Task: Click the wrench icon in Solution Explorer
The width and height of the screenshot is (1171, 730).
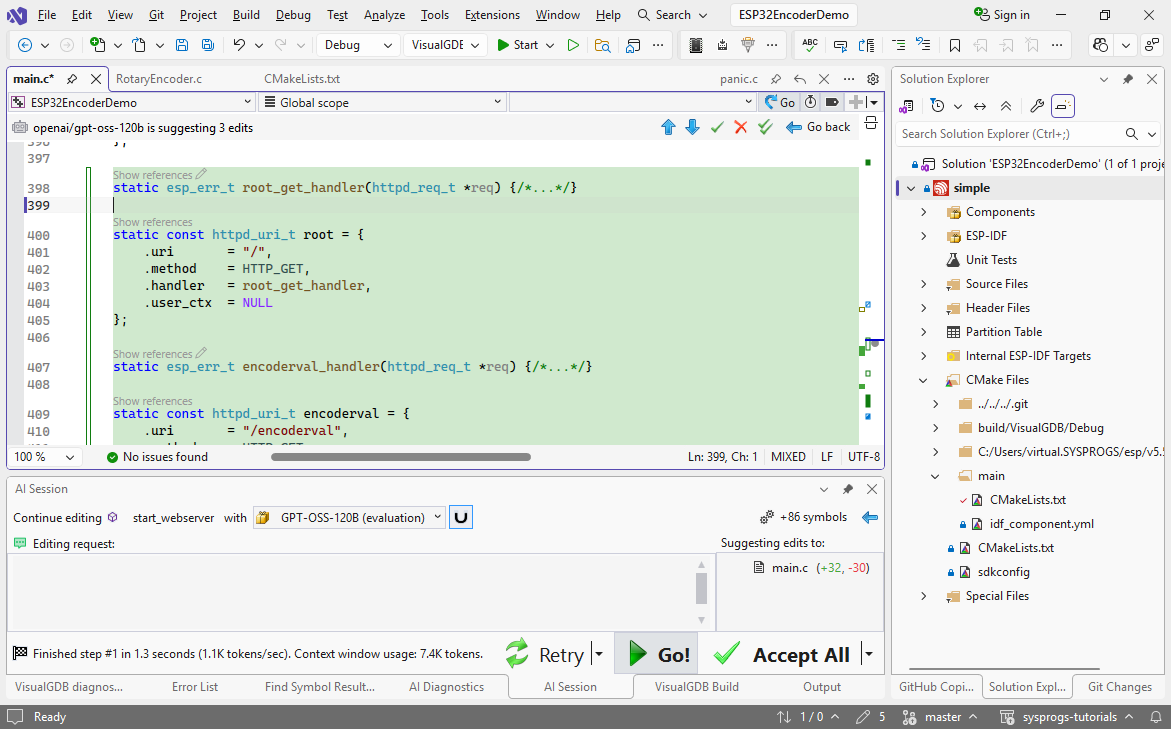Action: (1037, 106)
